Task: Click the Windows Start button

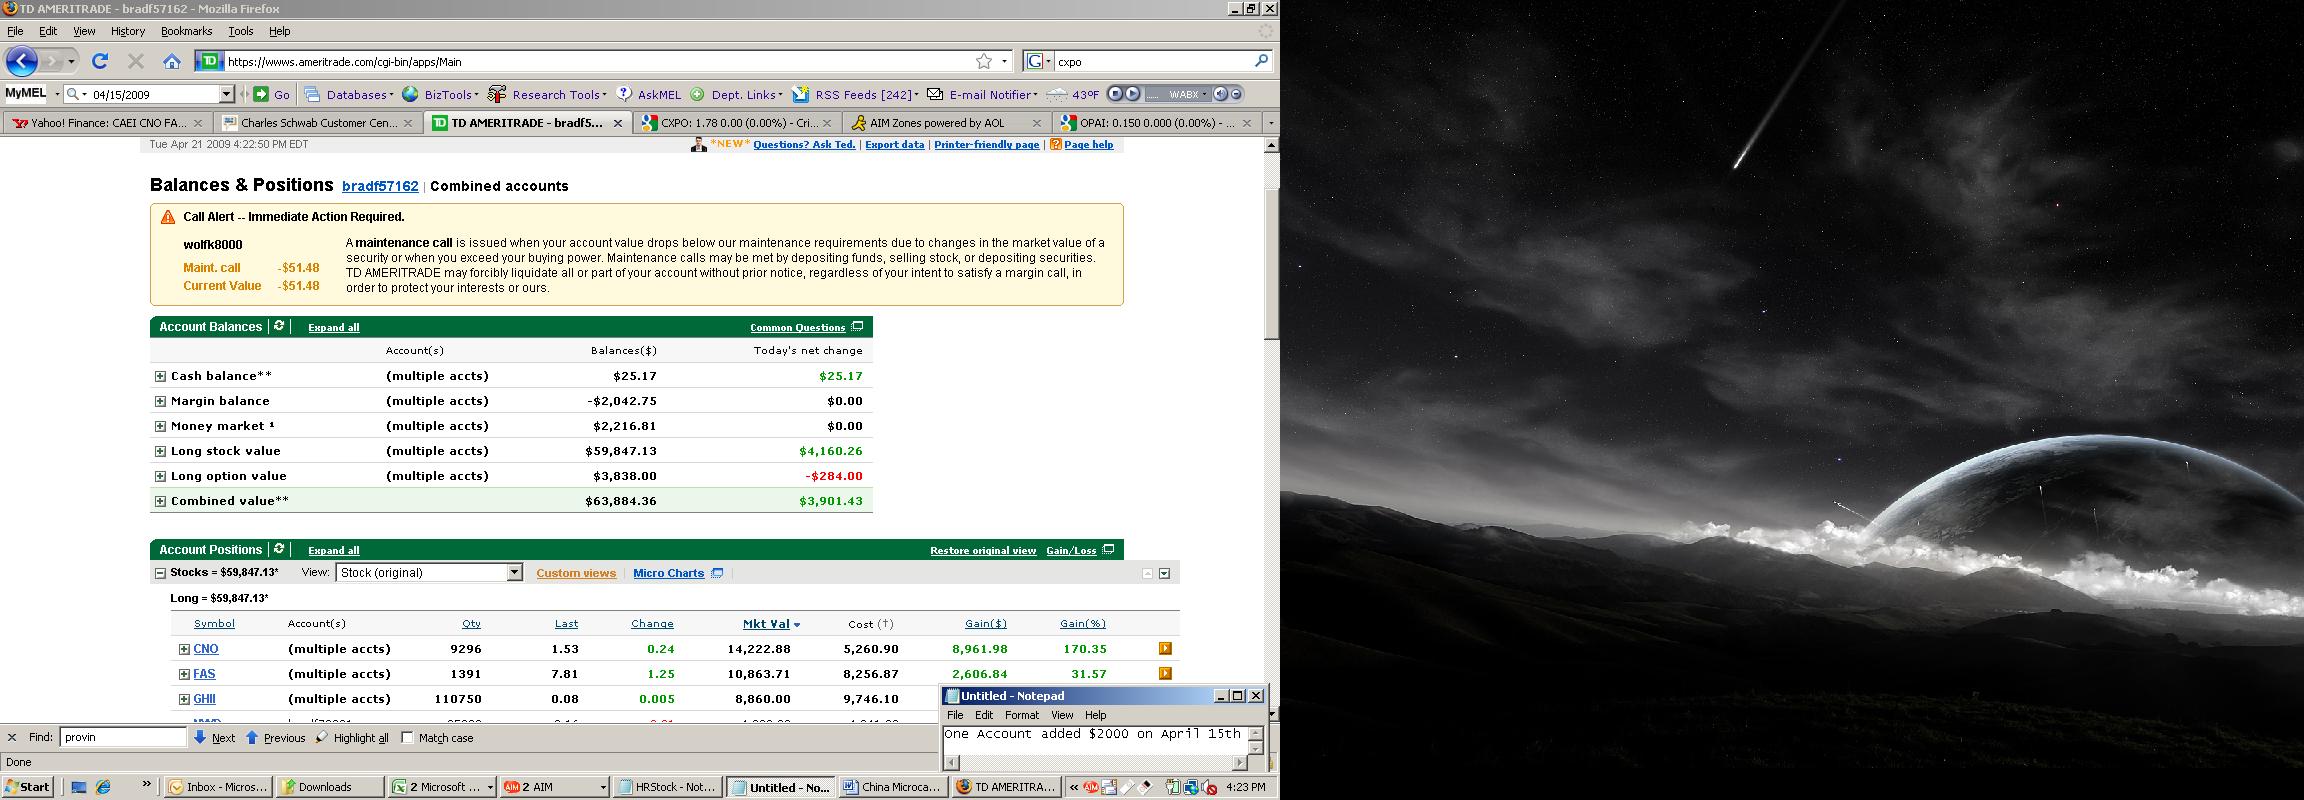Action: pos(27,787)
